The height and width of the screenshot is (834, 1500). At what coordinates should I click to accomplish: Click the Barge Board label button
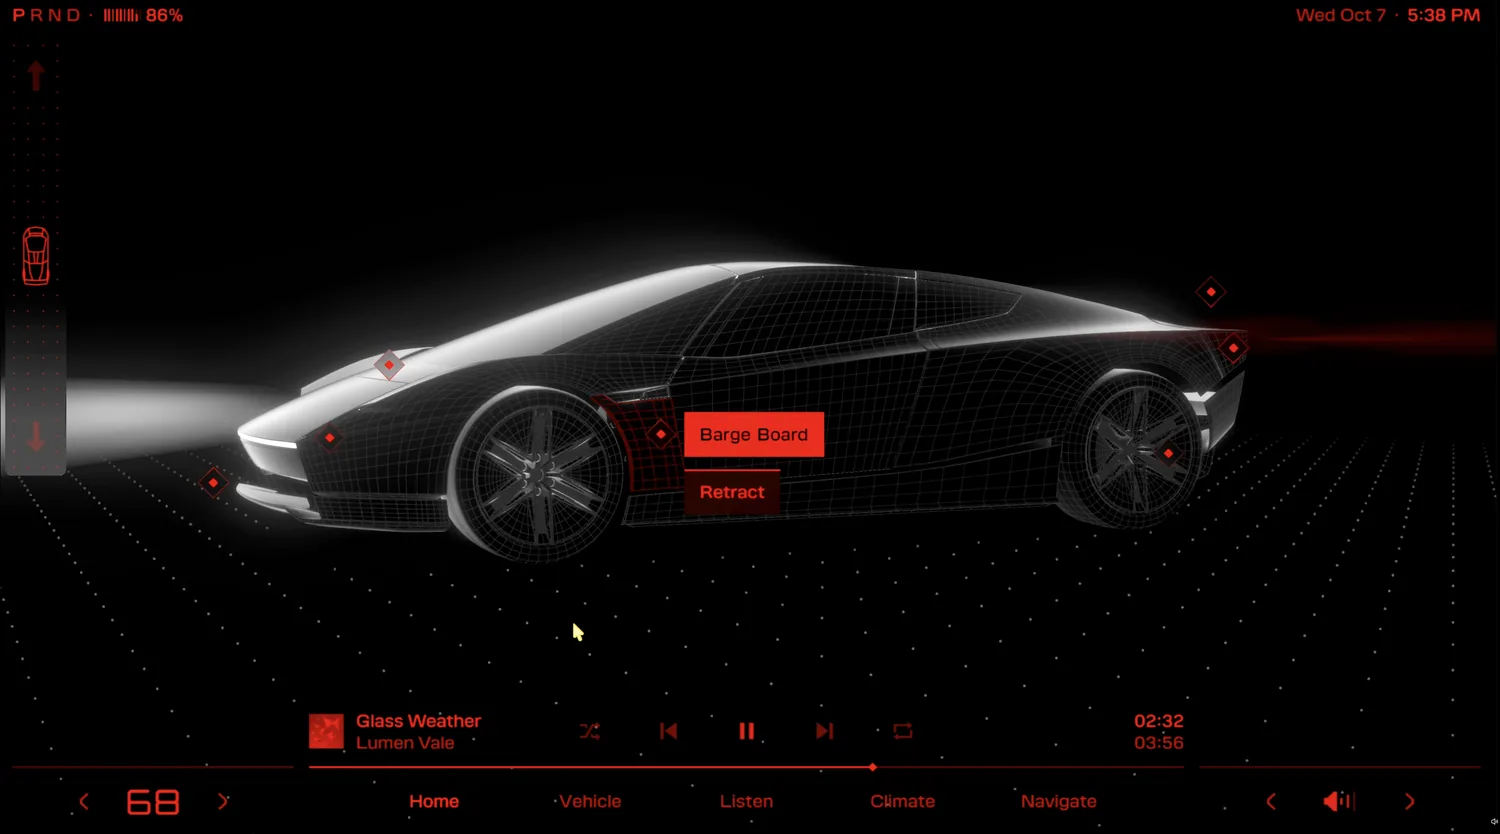754,434
